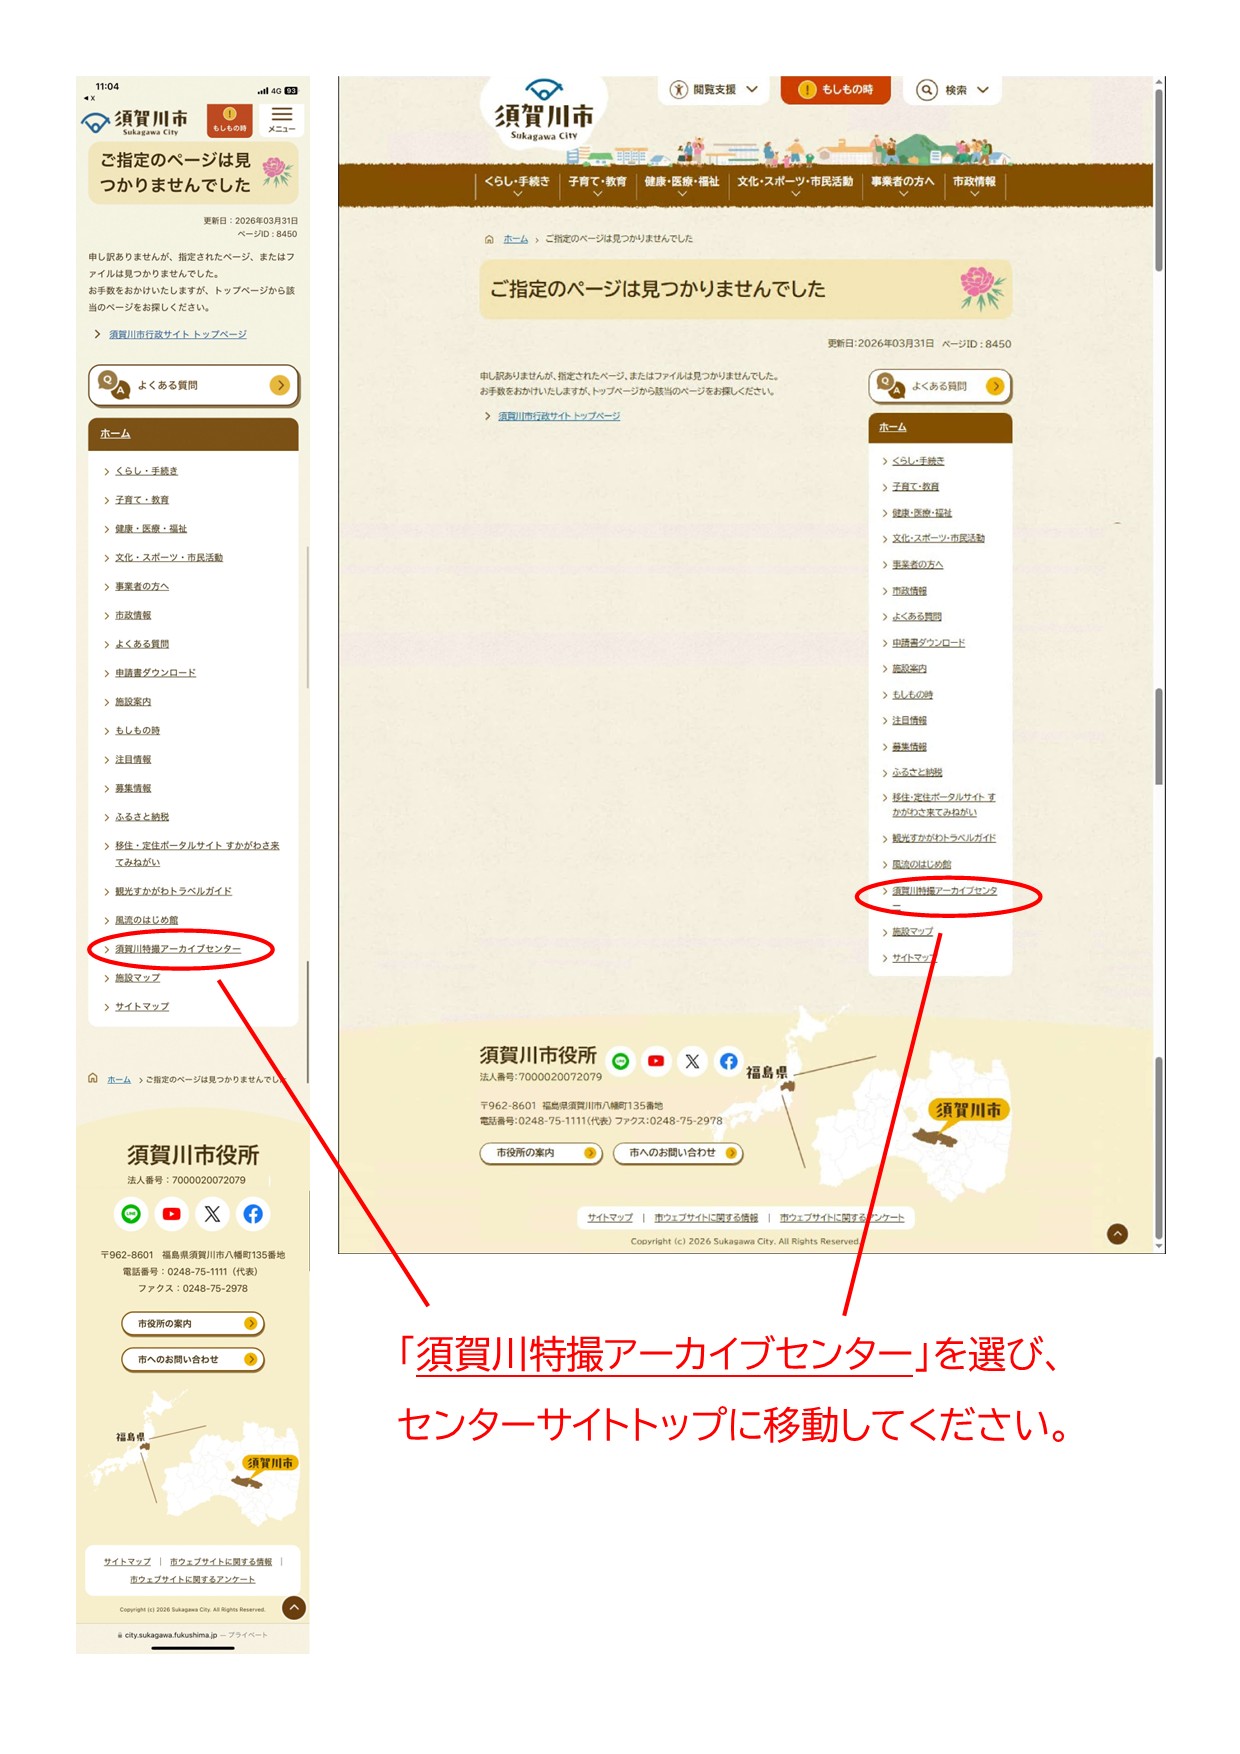
Task: Open サイトマップ link in mobile menu list
Action: pyautogui.click(x=142, y=1007)
